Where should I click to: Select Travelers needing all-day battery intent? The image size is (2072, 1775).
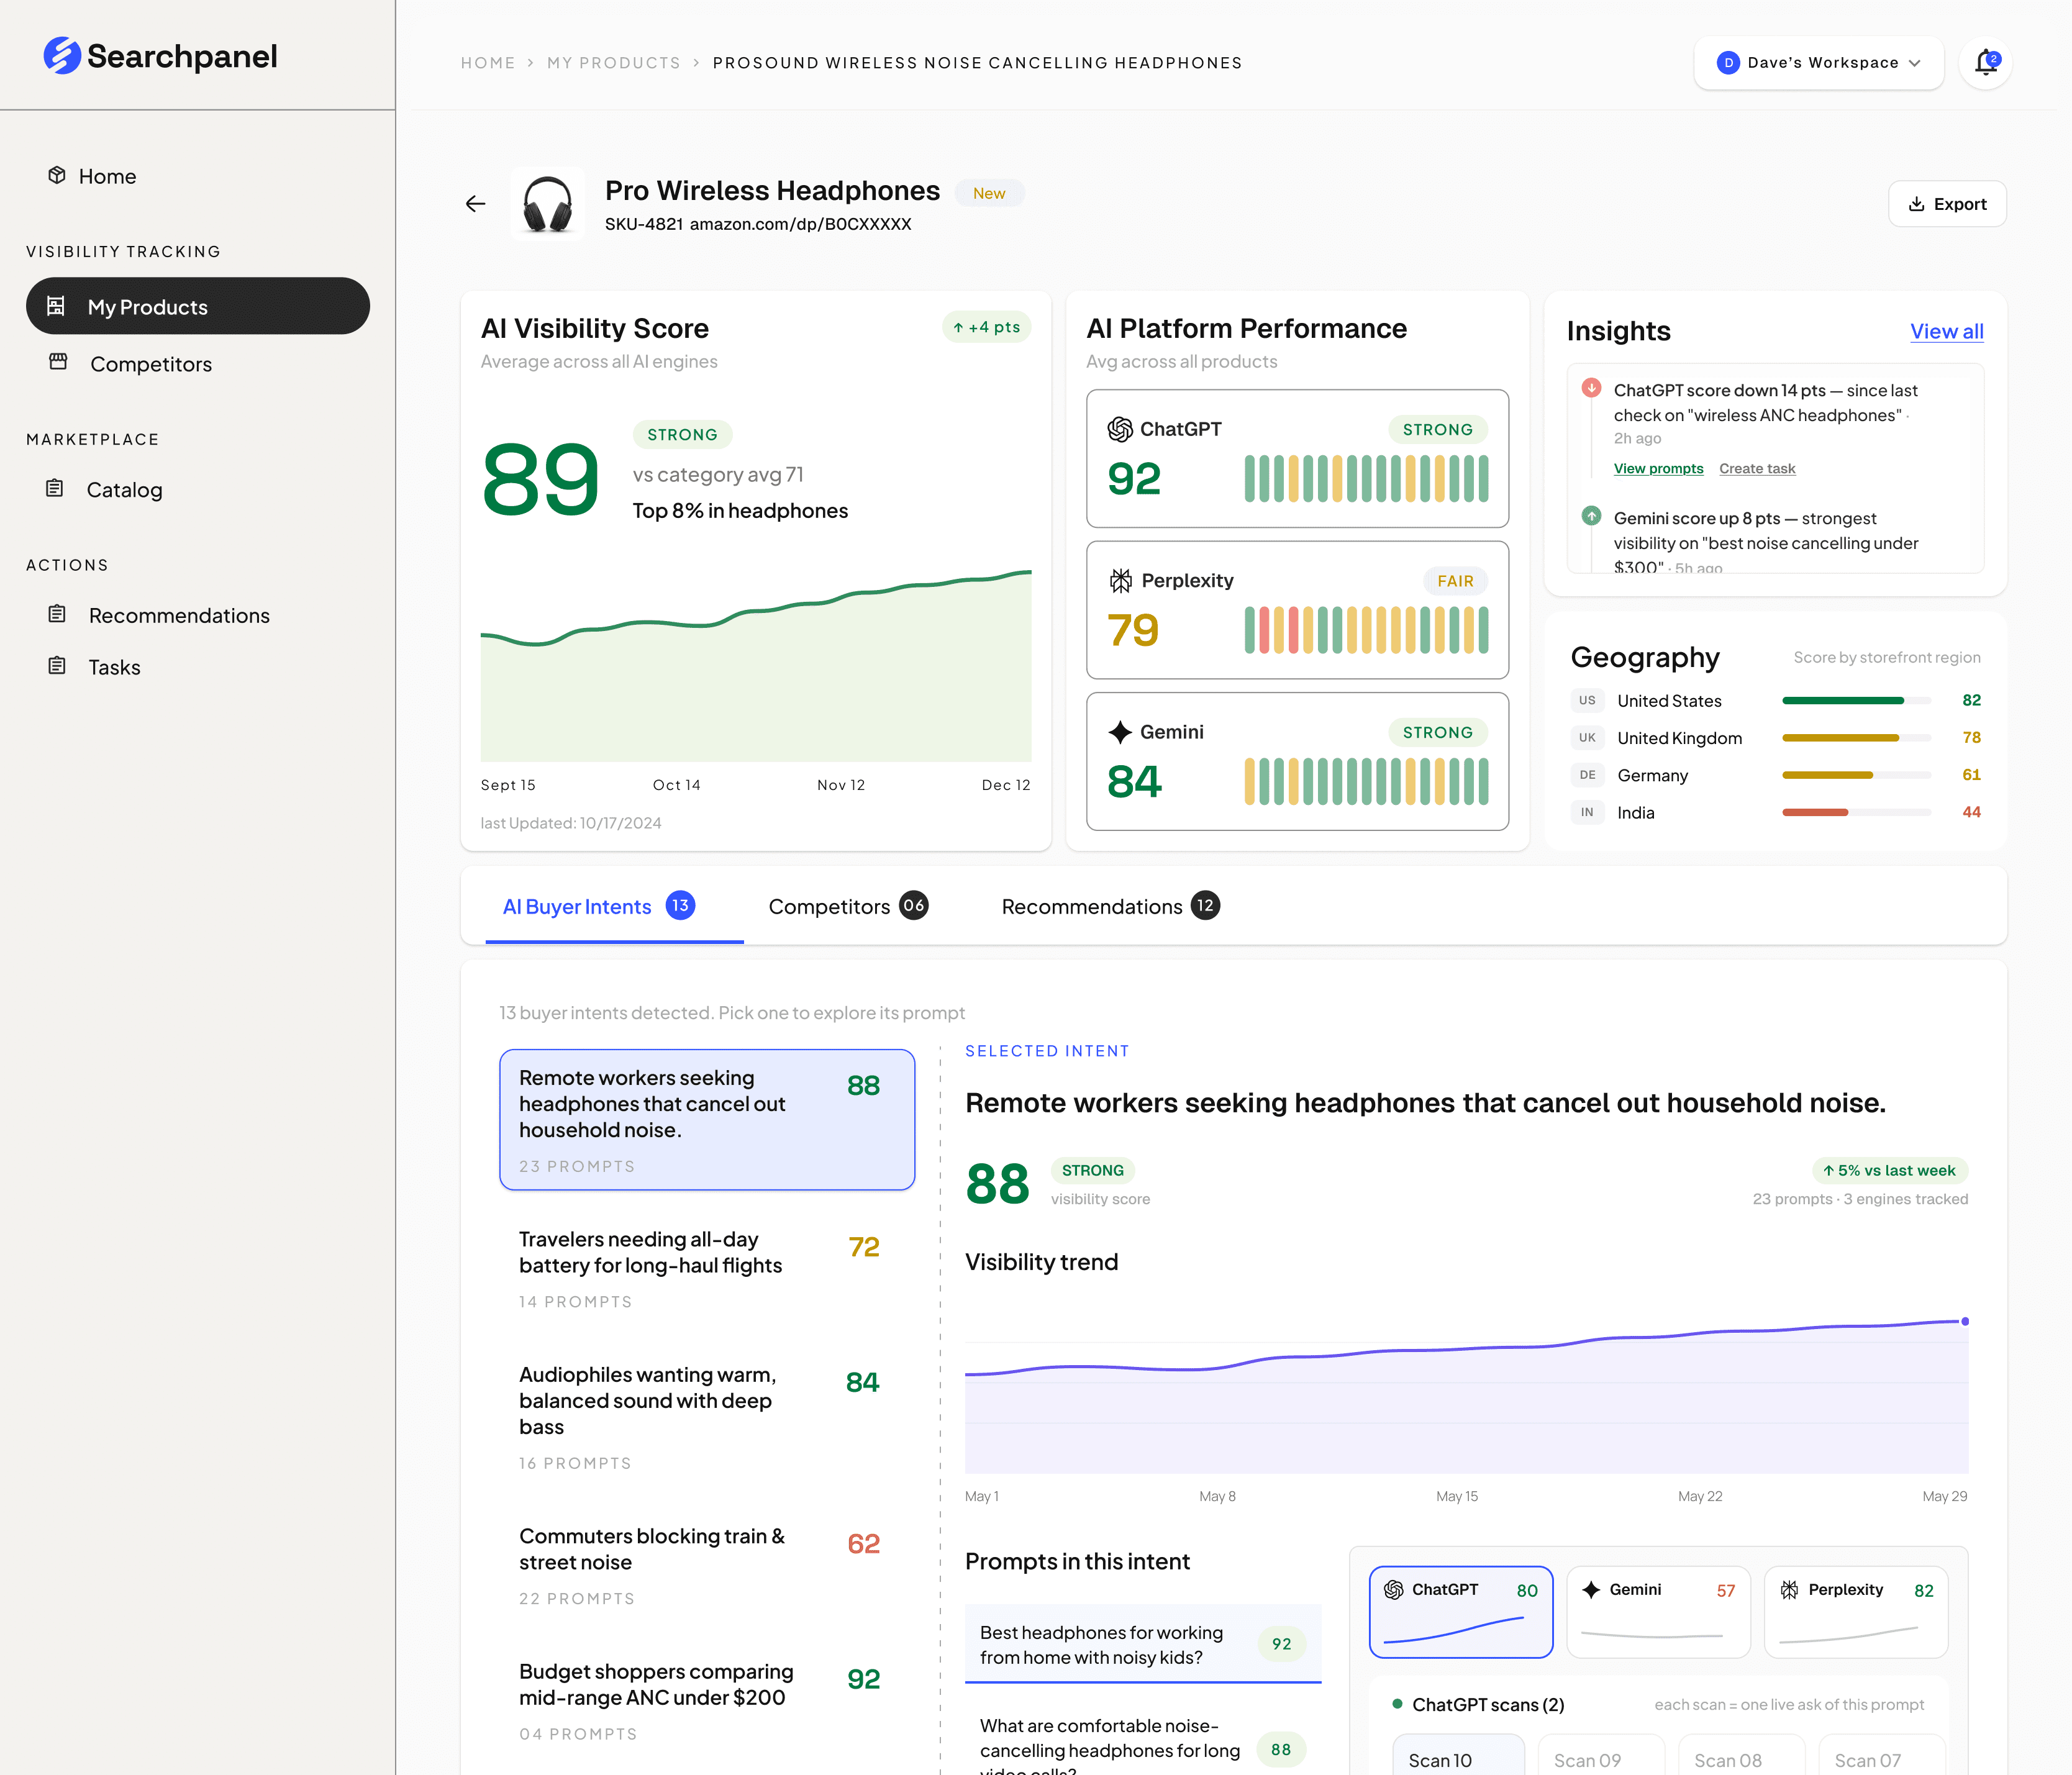coord(707,1269)
